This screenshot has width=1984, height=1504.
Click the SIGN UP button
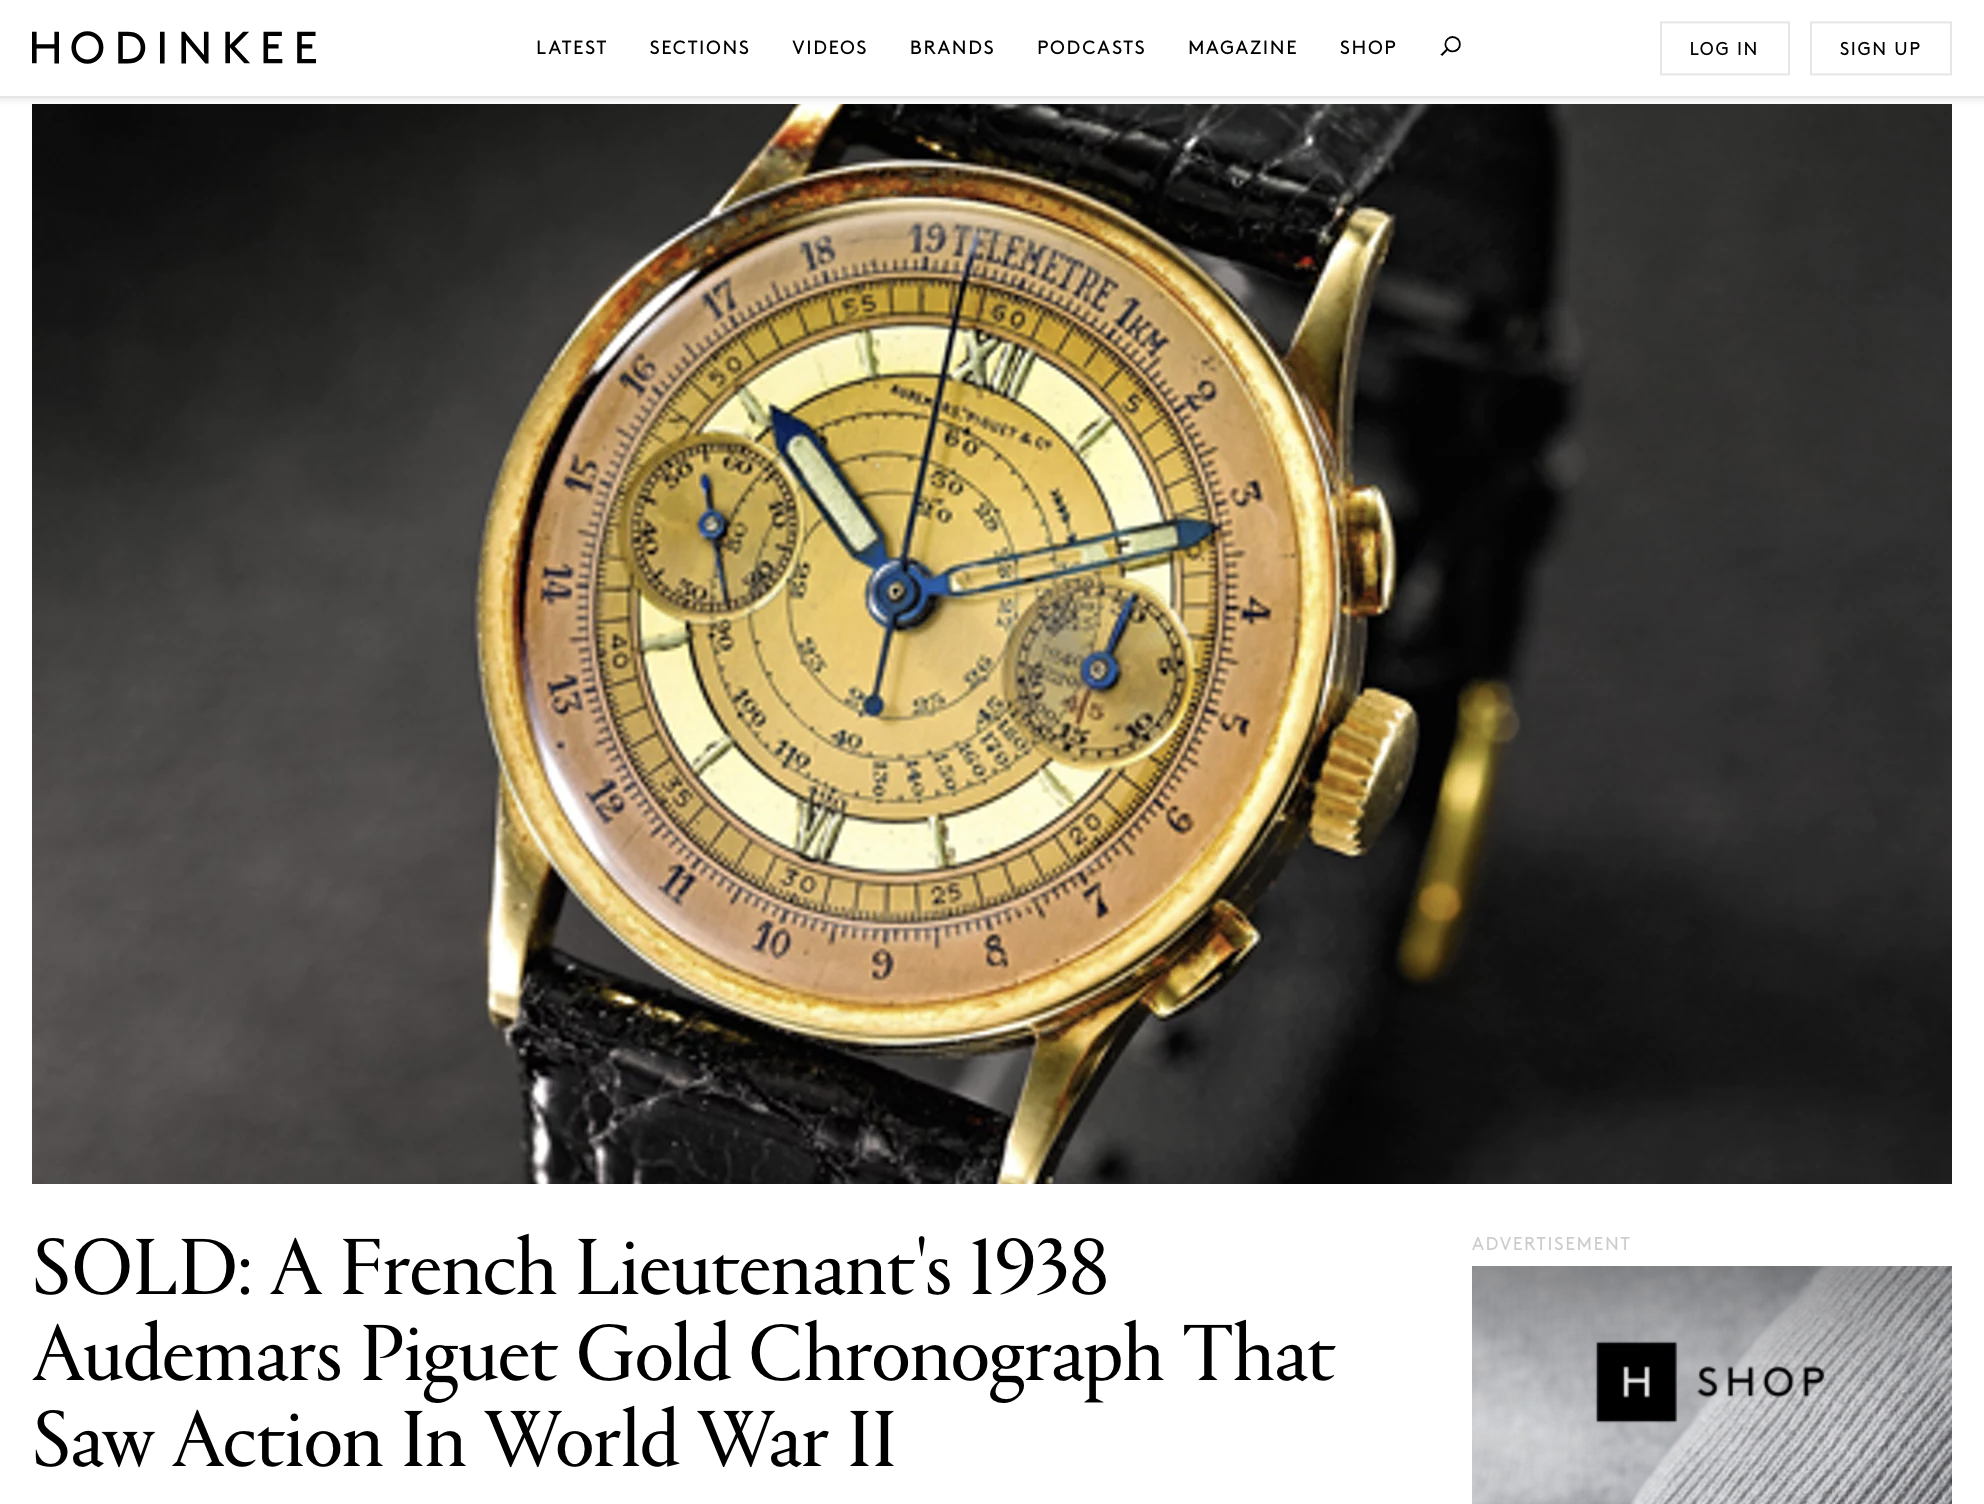pyautogui.click(x=1880, y=48)
